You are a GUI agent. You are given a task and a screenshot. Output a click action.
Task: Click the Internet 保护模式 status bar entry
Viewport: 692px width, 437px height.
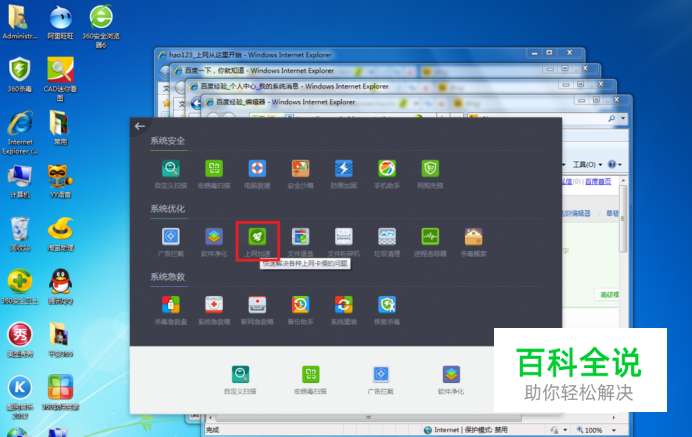[466, 430]
